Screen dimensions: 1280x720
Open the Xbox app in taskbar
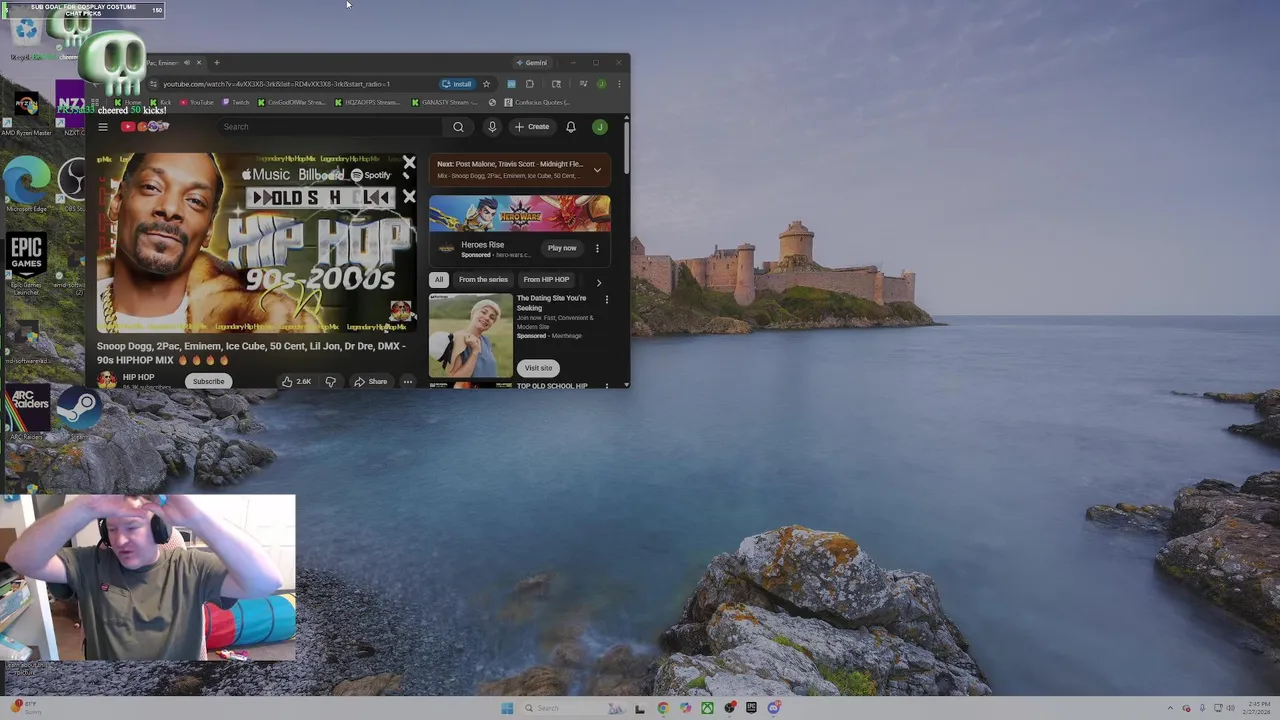click(707, 708)
